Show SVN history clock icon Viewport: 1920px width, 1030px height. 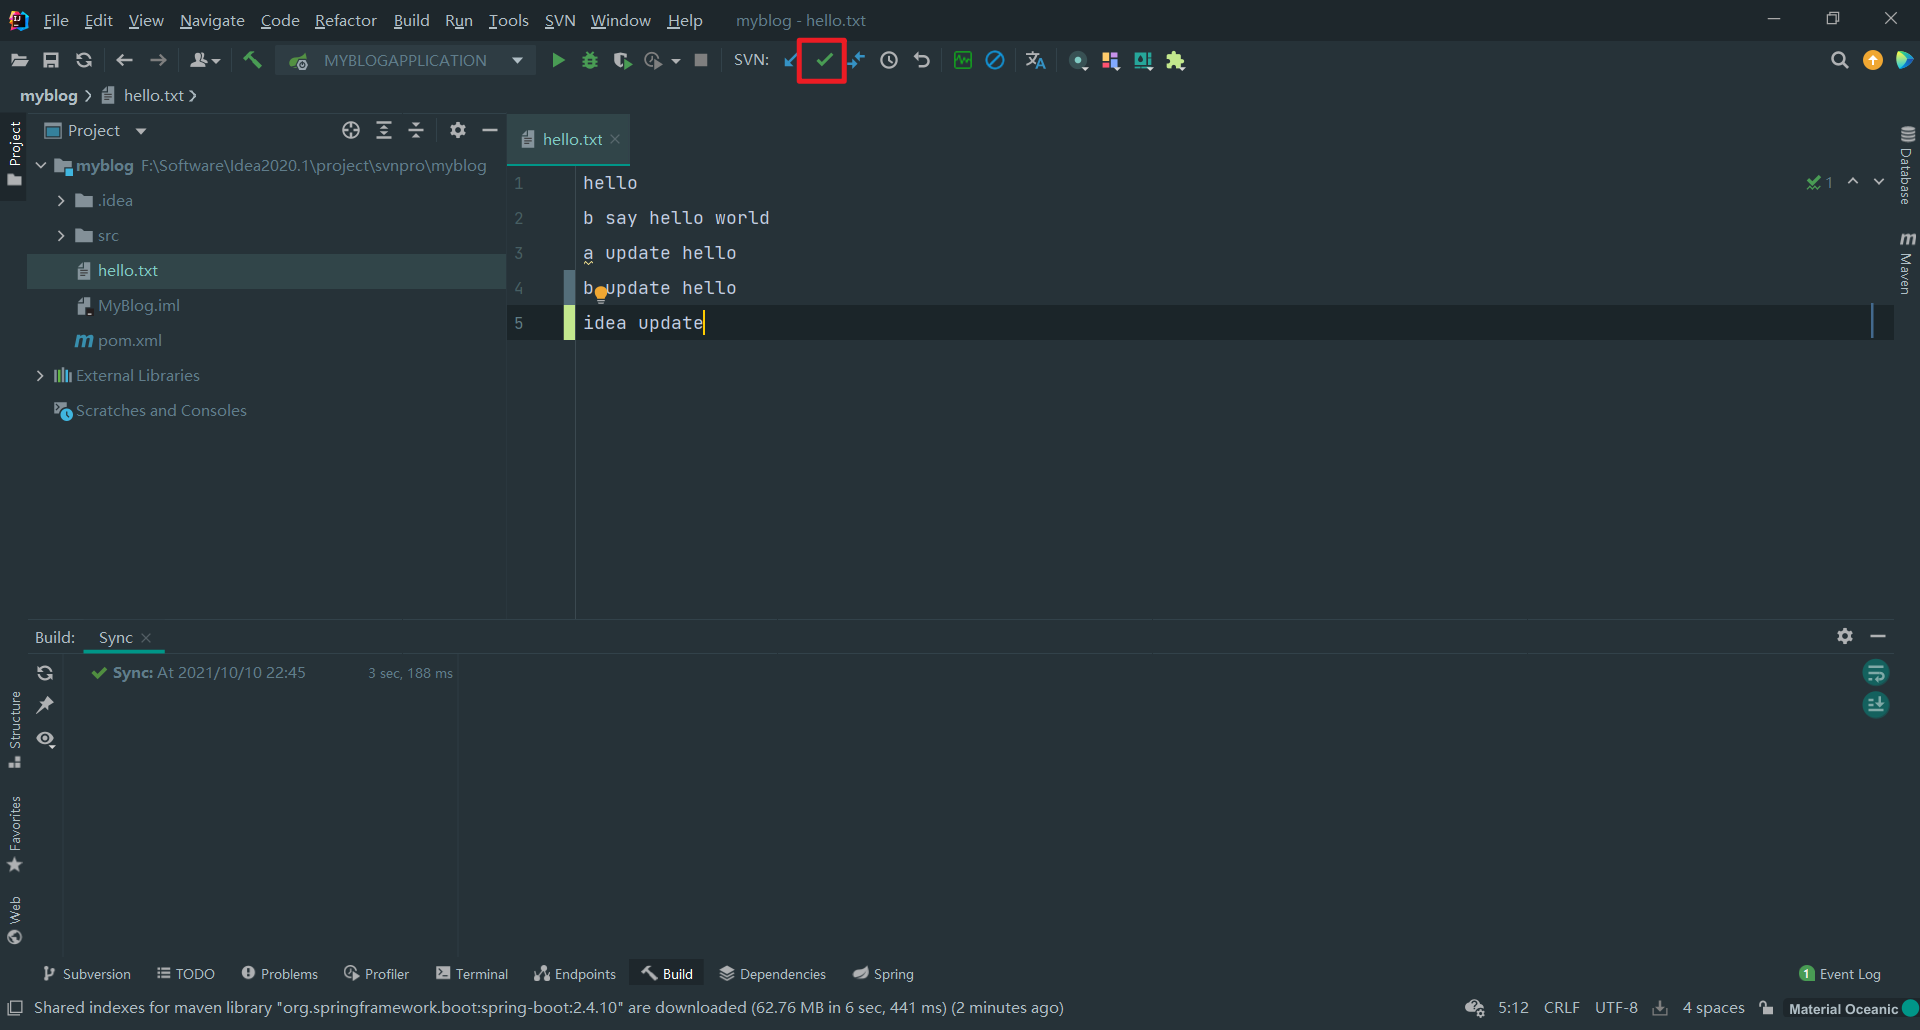tap(889, 61)
